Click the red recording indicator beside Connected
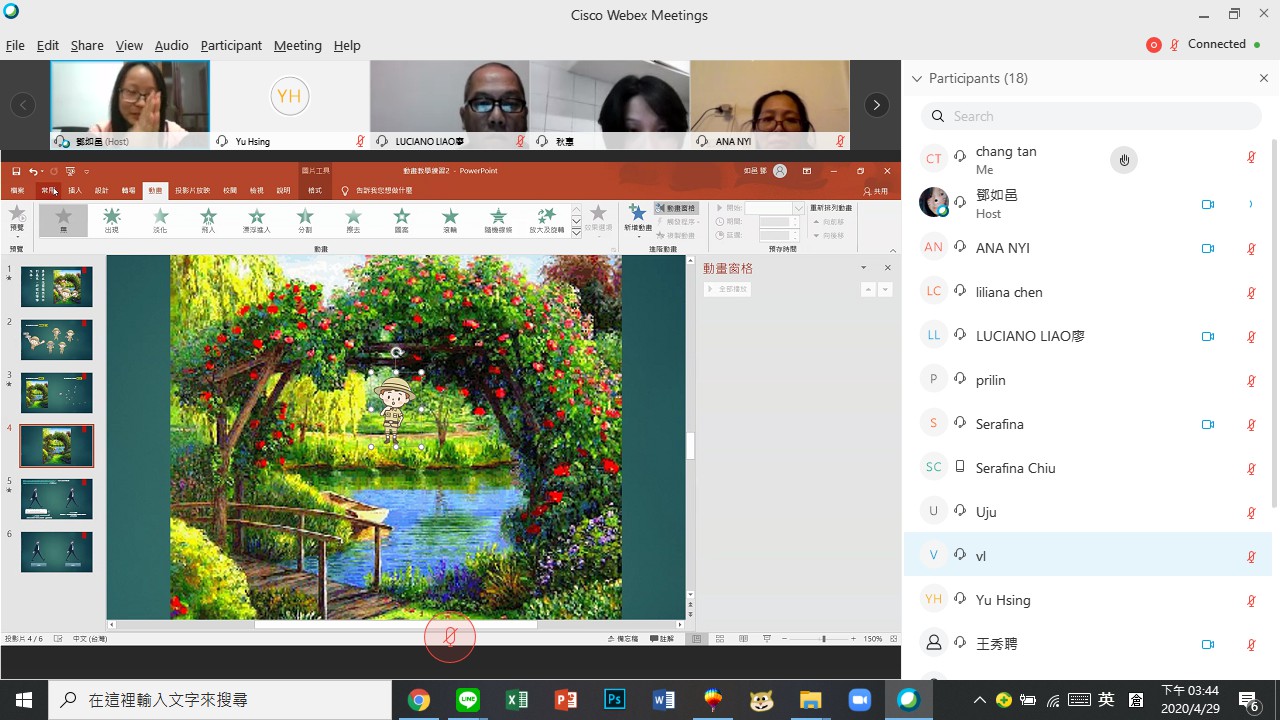 1154,45
